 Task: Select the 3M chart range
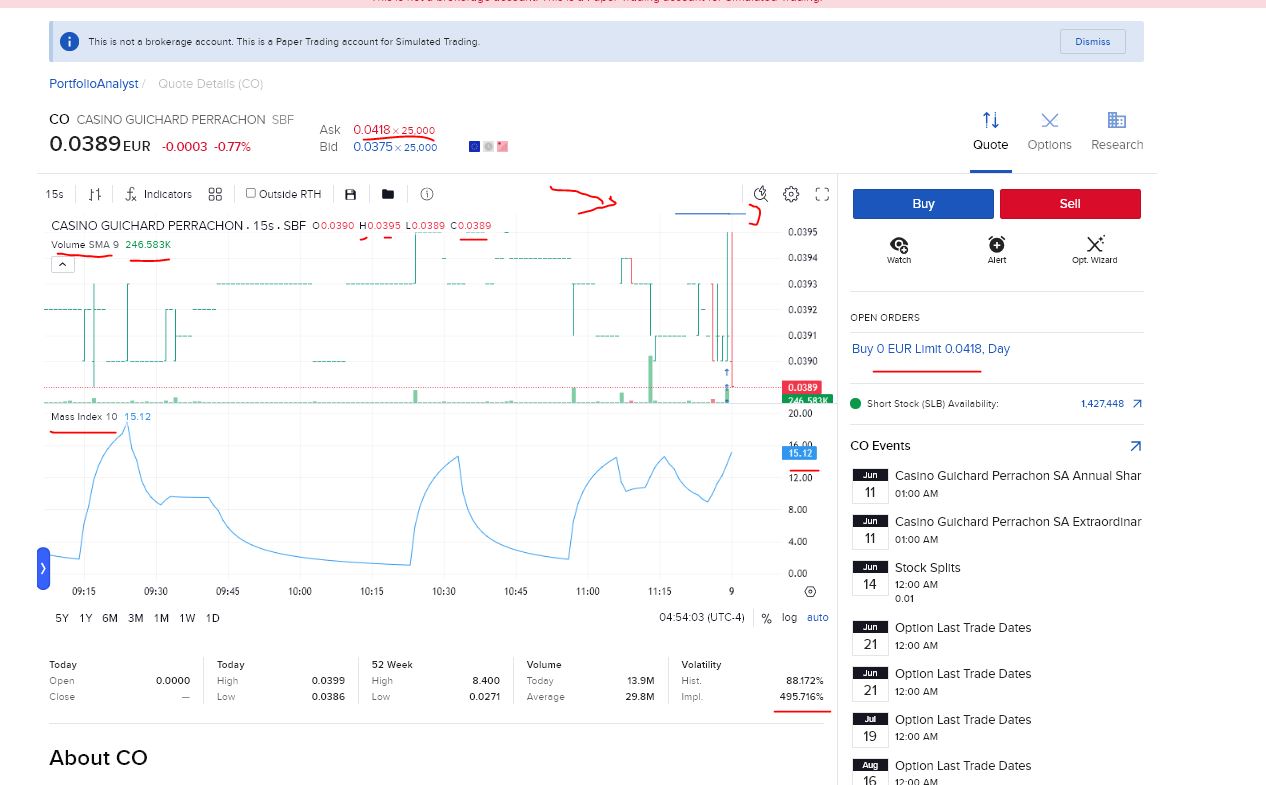136,618
